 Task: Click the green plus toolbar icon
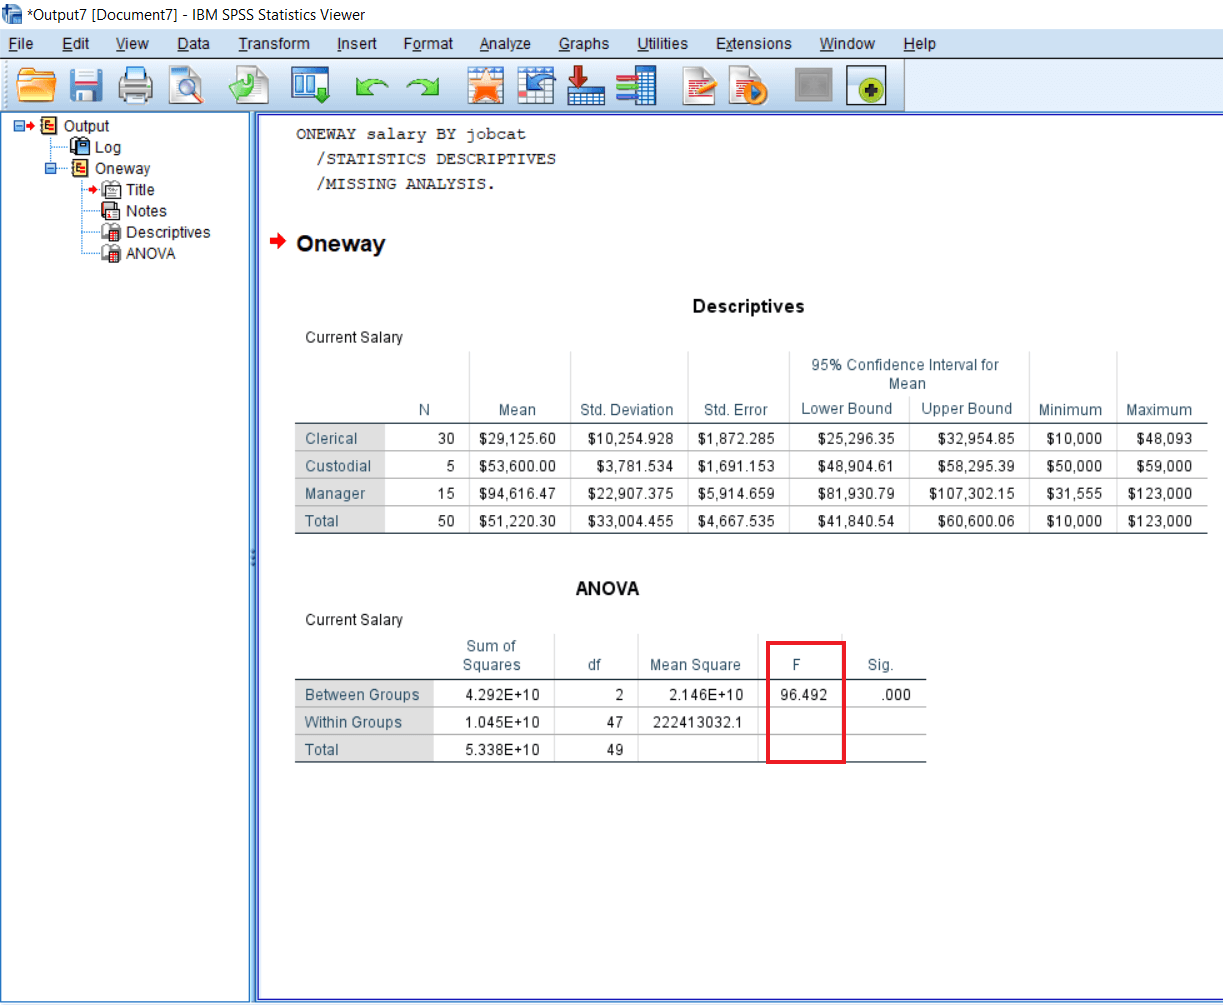(866, 87)
